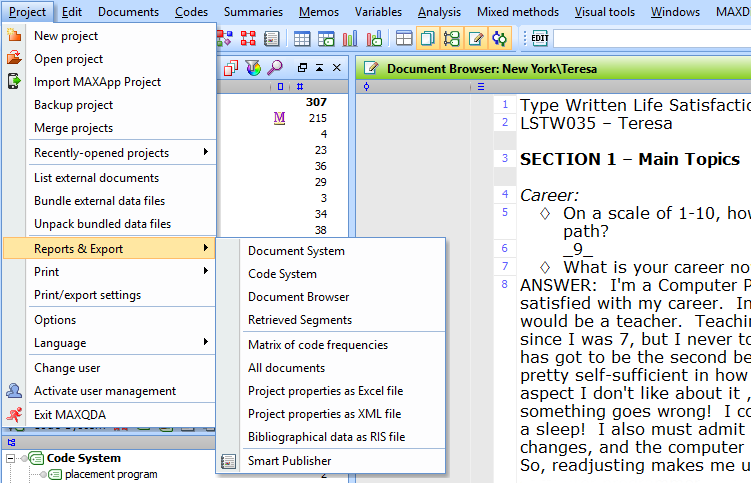Toggle the Document System window icon

pyautogui.click(x=428, y=38)
